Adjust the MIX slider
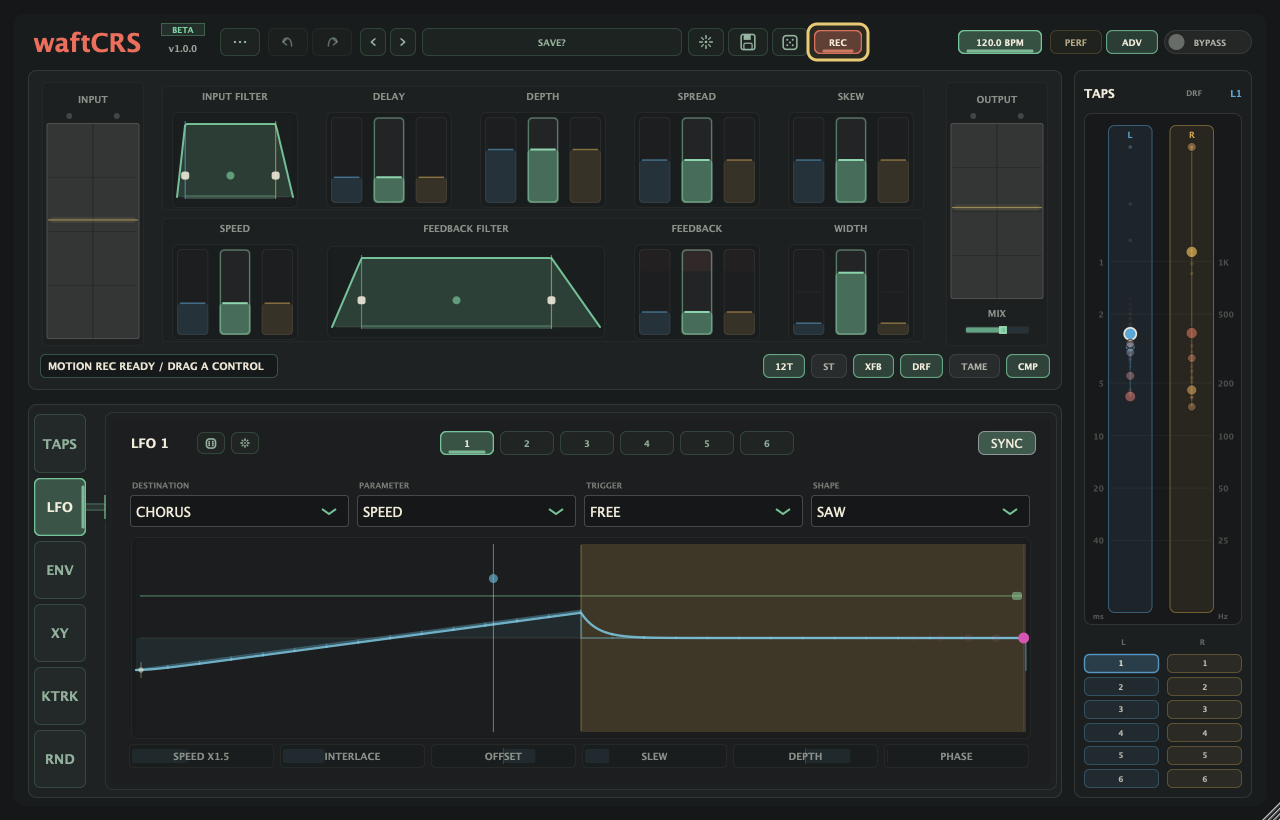This screenshot has width=1280, height=820. [997, 329]
